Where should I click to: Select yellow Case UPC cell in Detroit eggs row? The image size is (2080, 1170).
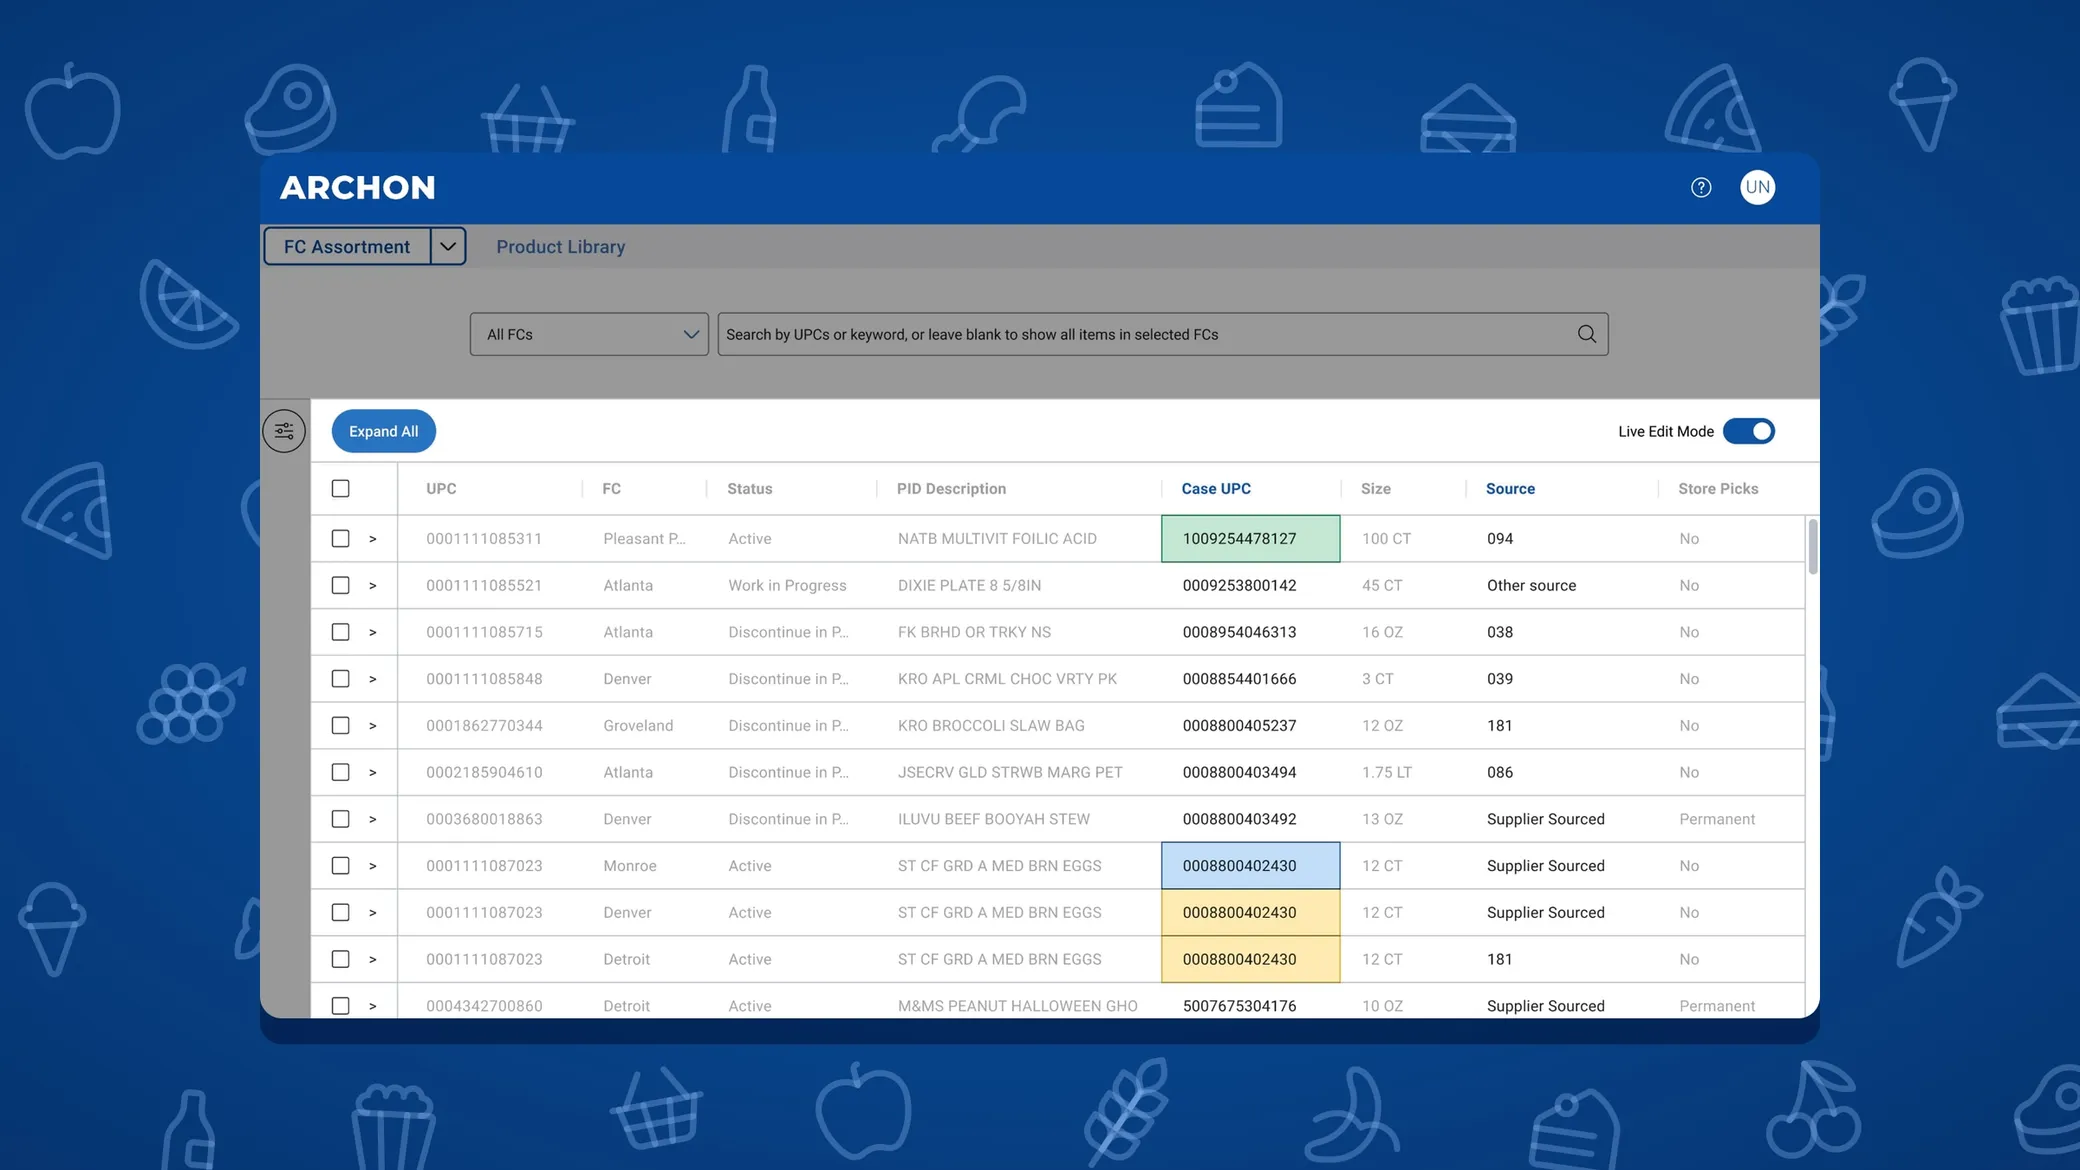click(x=1251, y=959)
